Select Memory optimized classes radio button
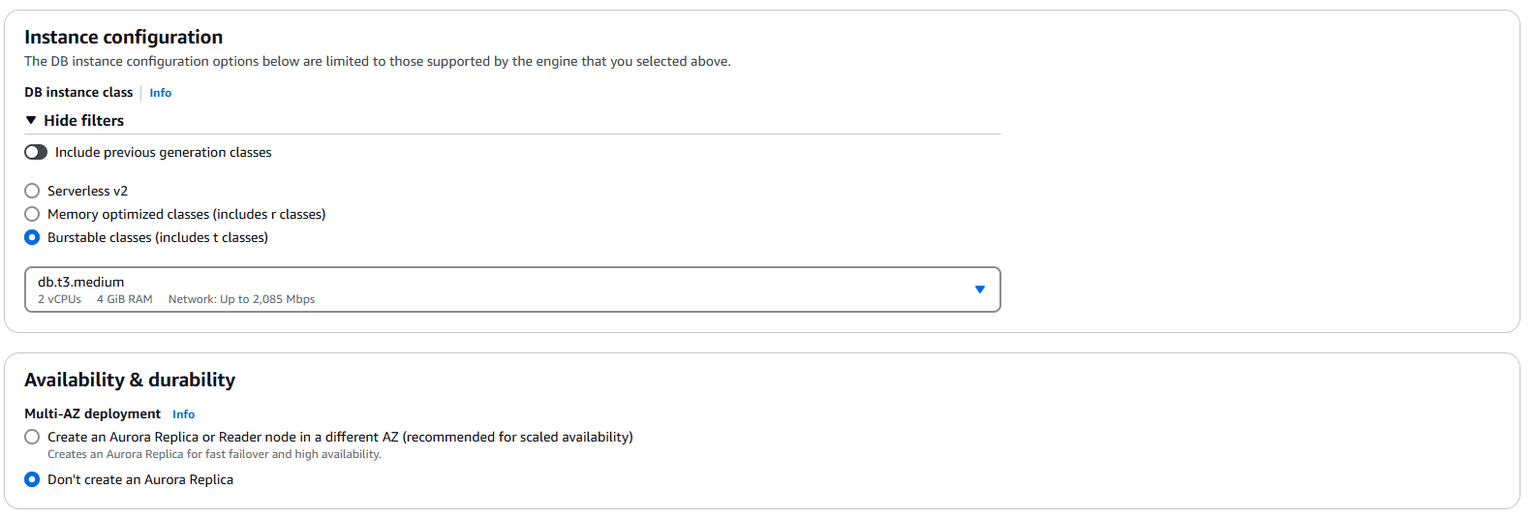This screenshot has width=1536, height=517. [x=32, y=214]
